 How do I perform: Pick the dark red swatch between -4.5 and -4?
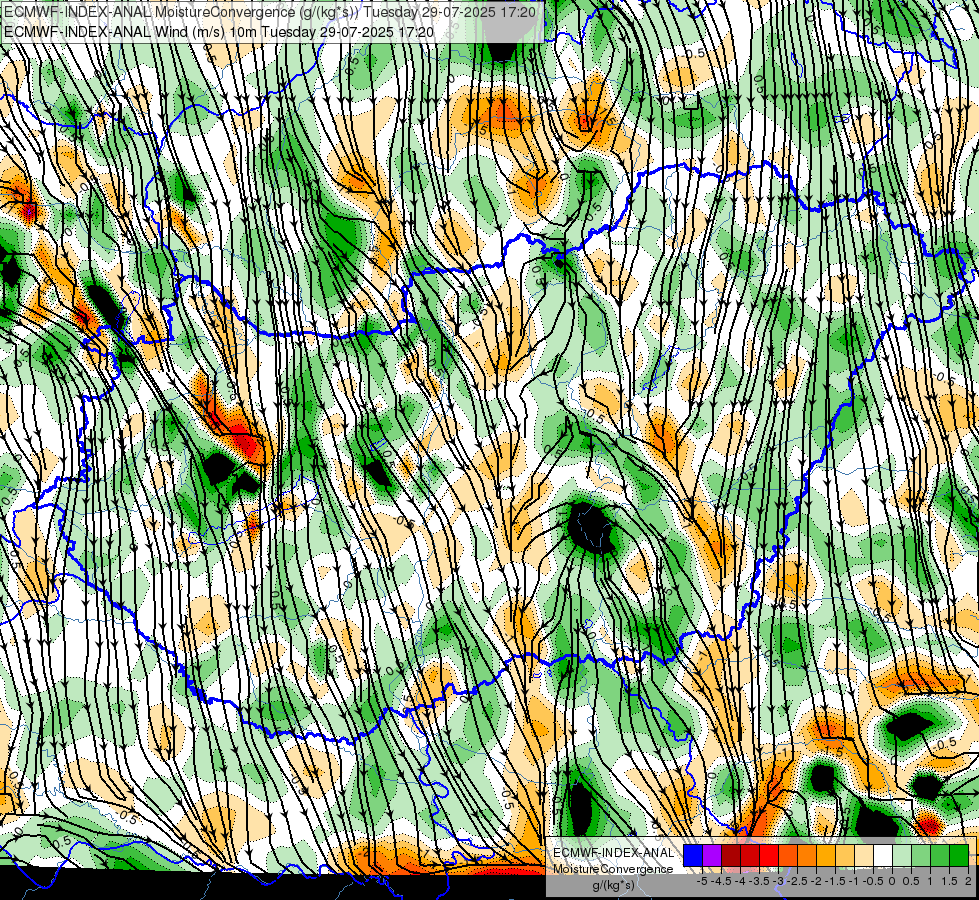pyautogui.click(x=731, y=856)
